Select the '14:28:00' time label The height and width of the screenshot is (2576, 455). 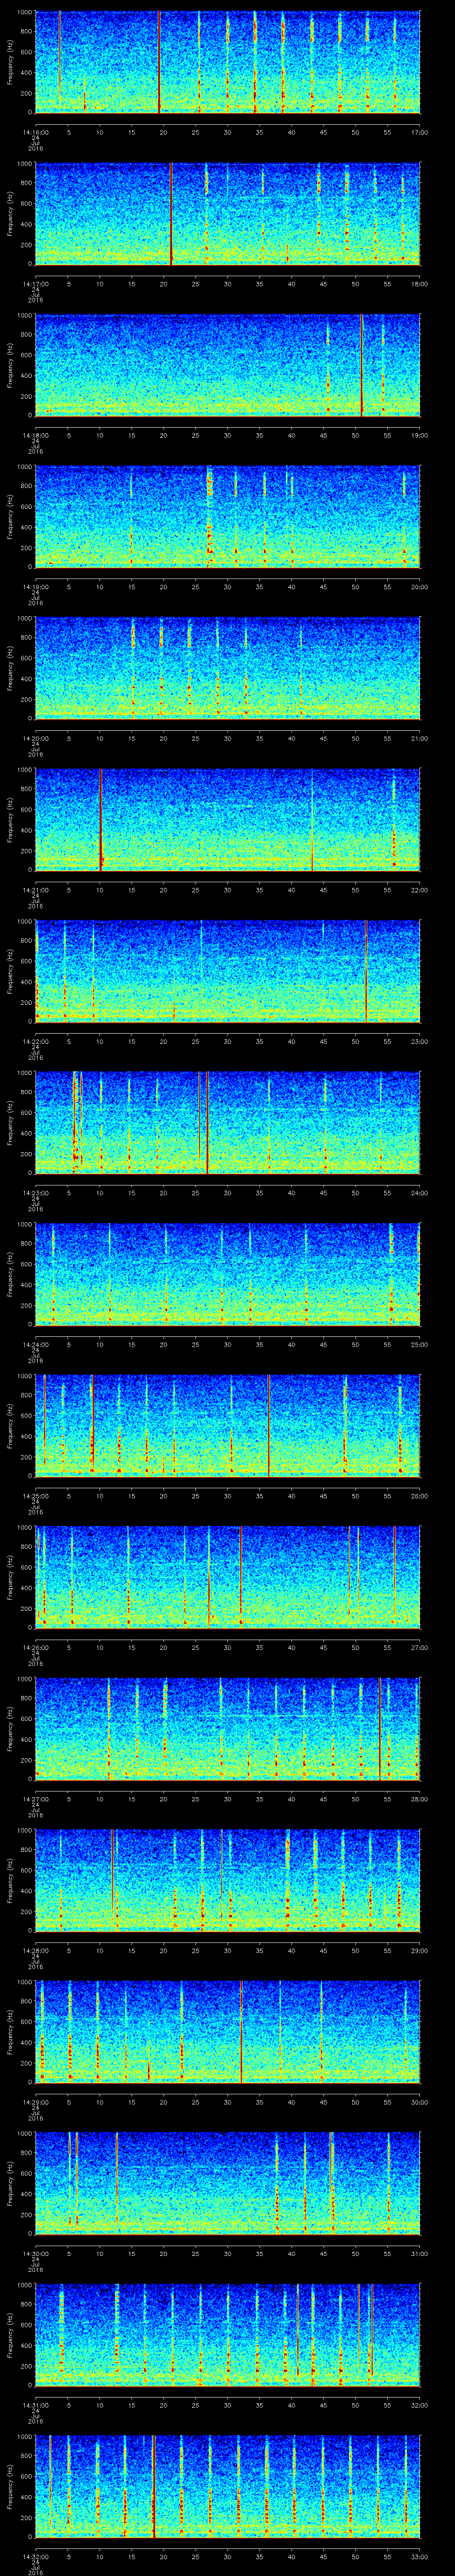(35, 1950)
